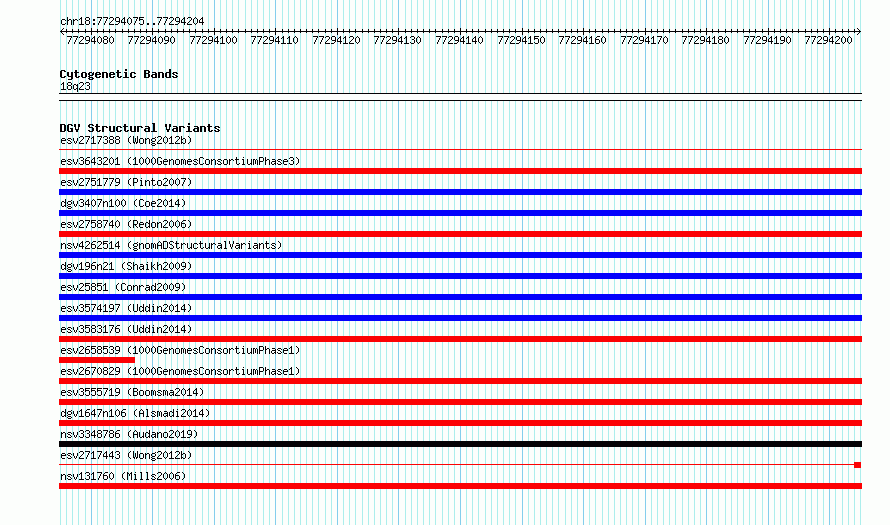
Task: Click ruler position 77294100
Action: coord(213,40)
